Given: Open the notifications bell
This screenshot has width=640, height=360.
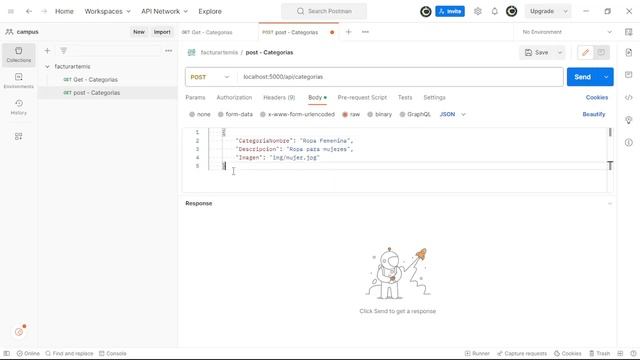Looking at the screenshot, I should (x=495, y=11).
